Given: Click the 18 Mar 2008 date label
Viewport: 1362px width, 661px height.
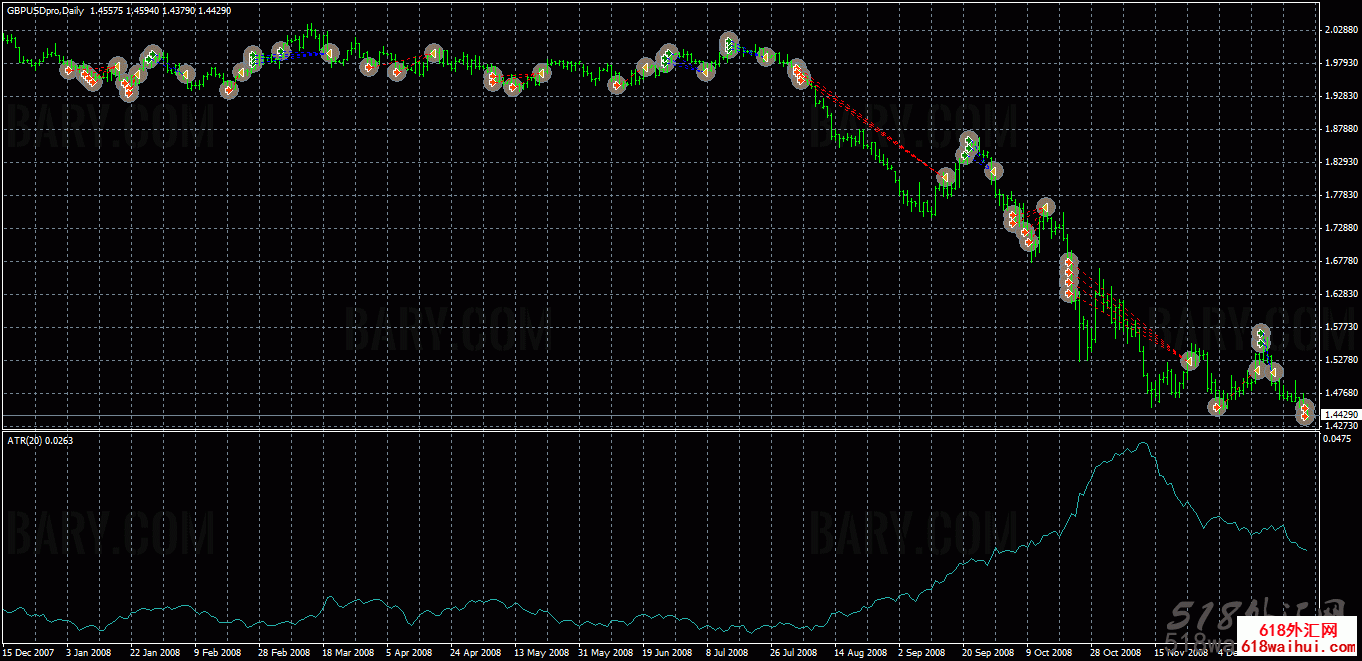Looking at the screenshot, I should [x=347, y=652].
